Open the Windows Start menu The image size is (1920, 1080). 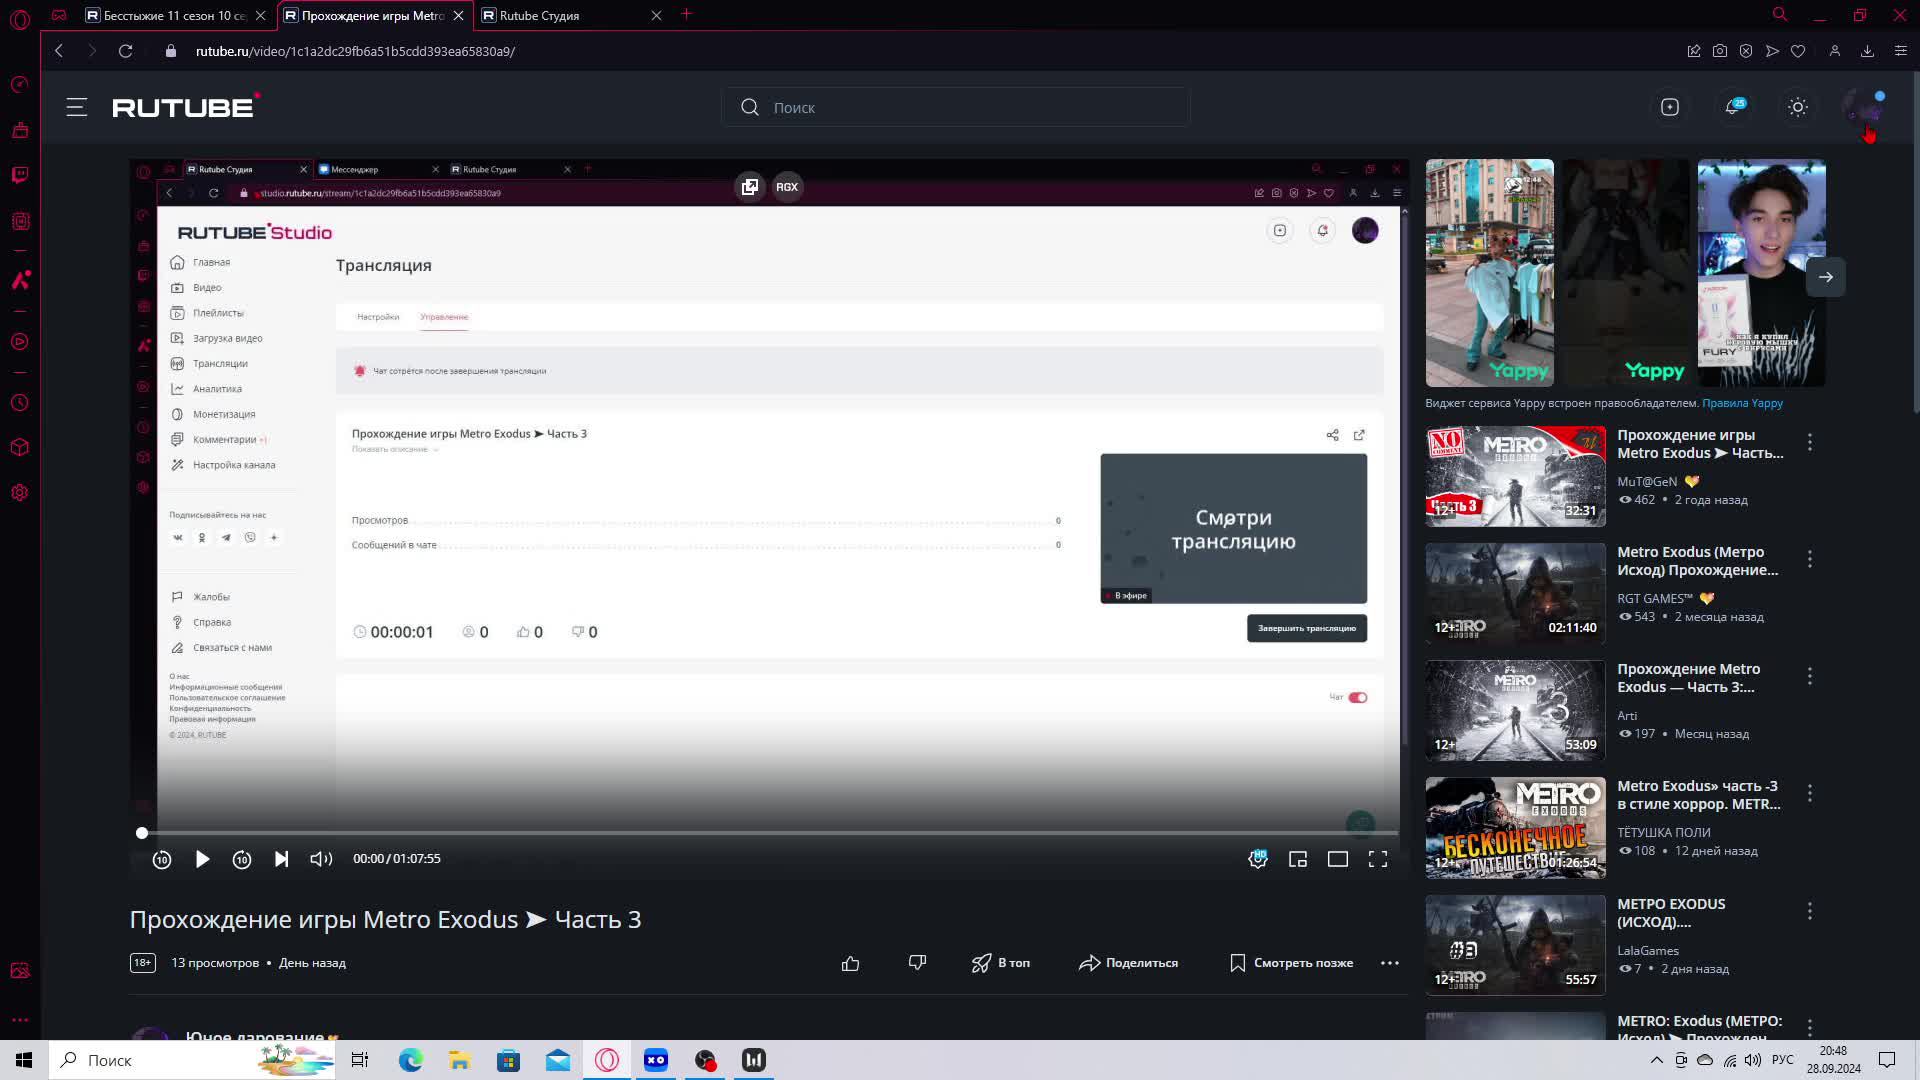click(x=24, y=1060)
